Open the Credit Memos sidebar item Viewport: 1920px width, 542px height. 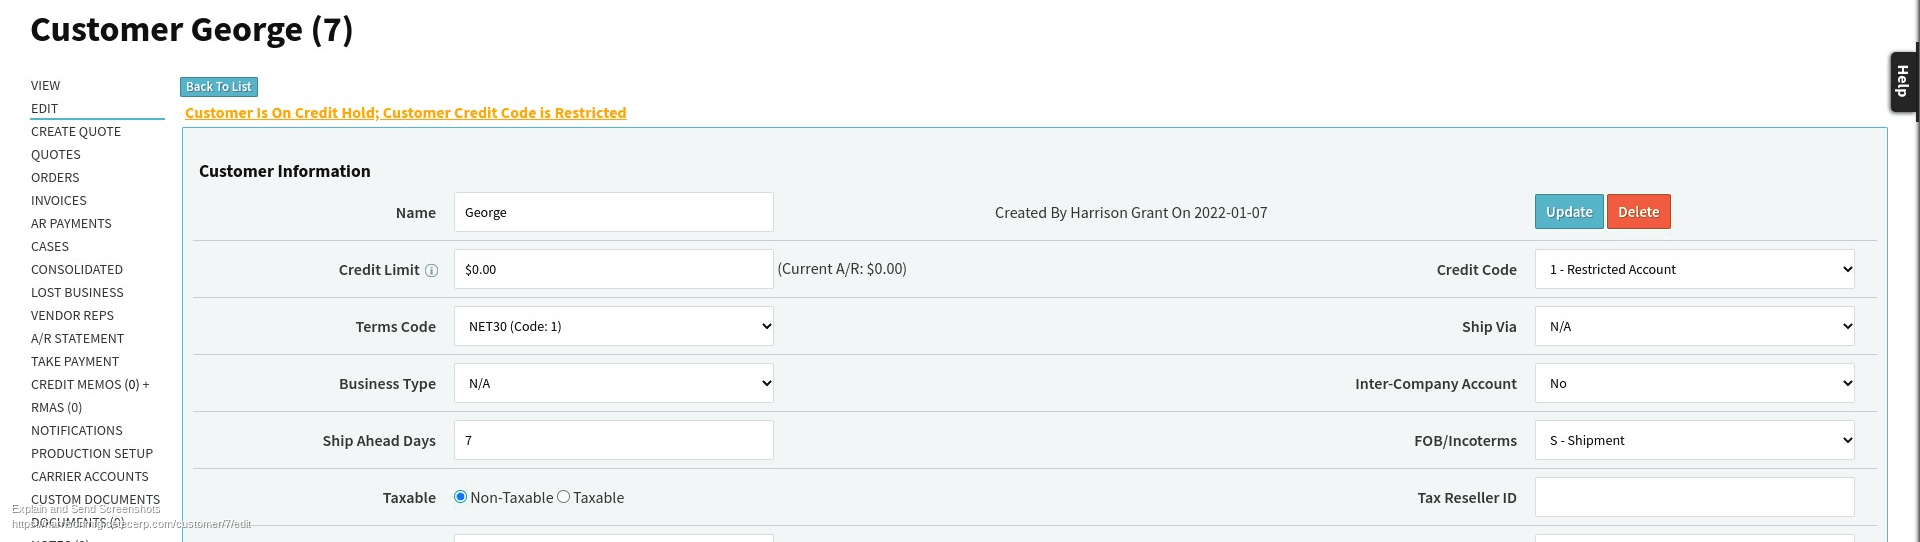coord(90,384)
